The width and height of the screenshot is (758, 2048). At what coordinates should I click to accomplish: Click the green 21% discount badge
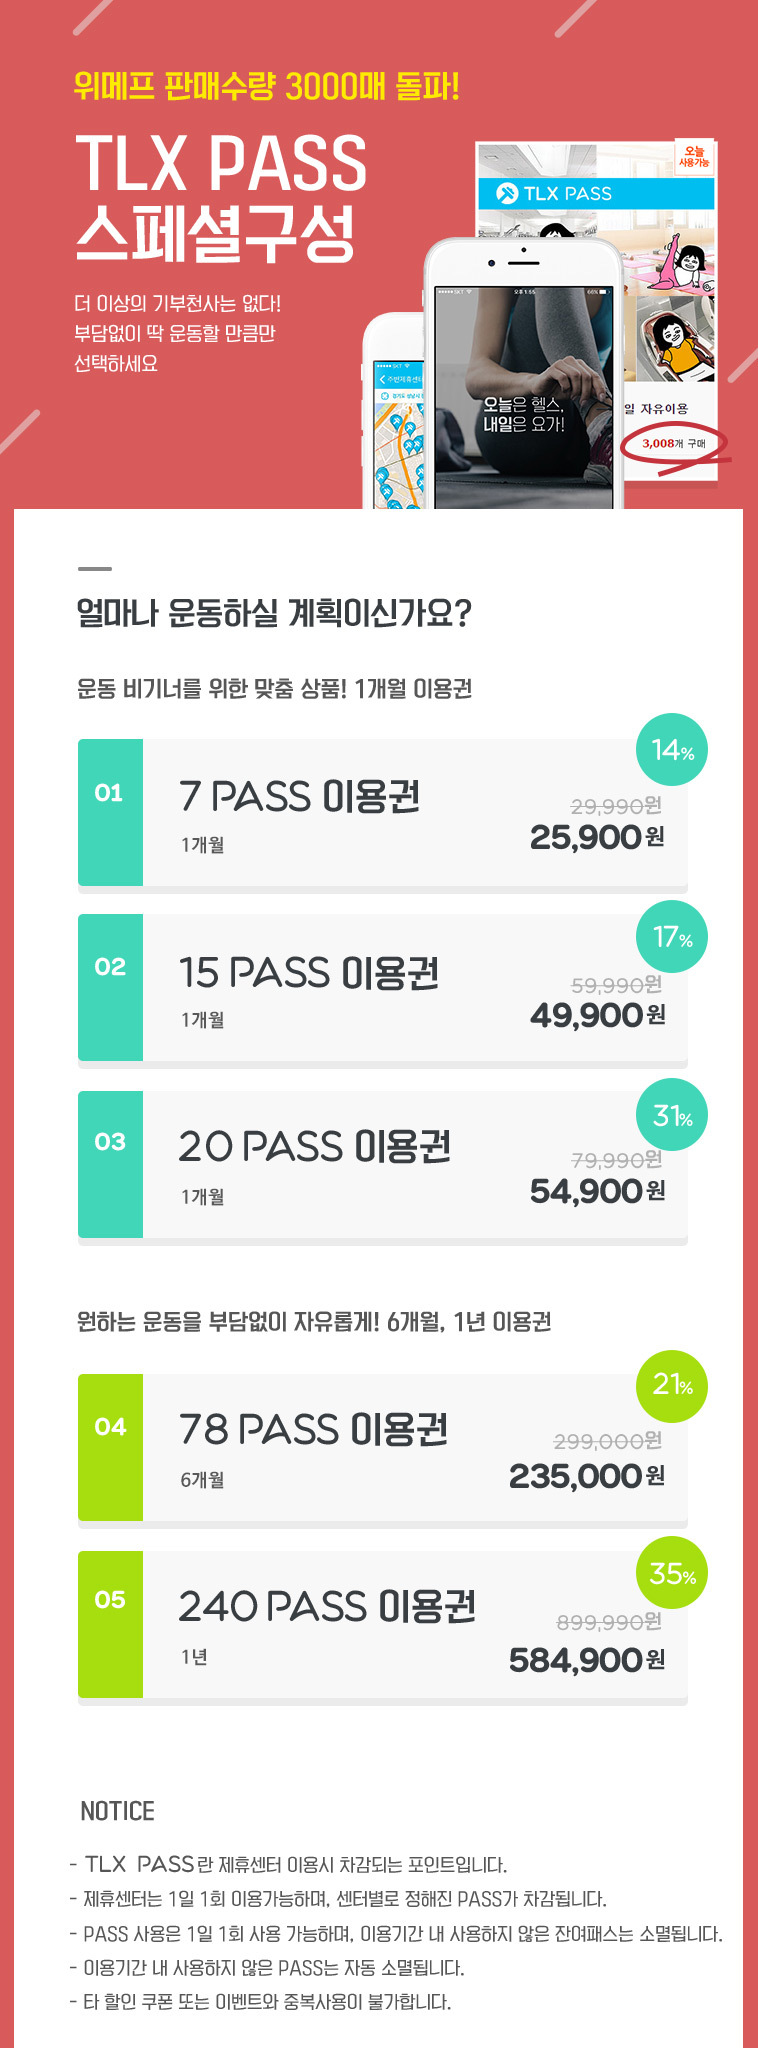[x=672, y=1385]
